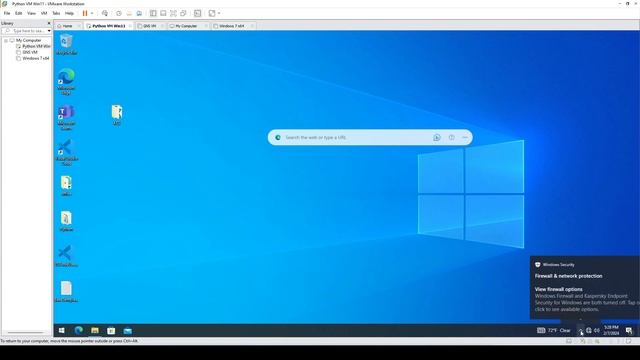Open Microsoft Store from the guest taskbar
Screen dimensions: 640x360
(111, 331)
